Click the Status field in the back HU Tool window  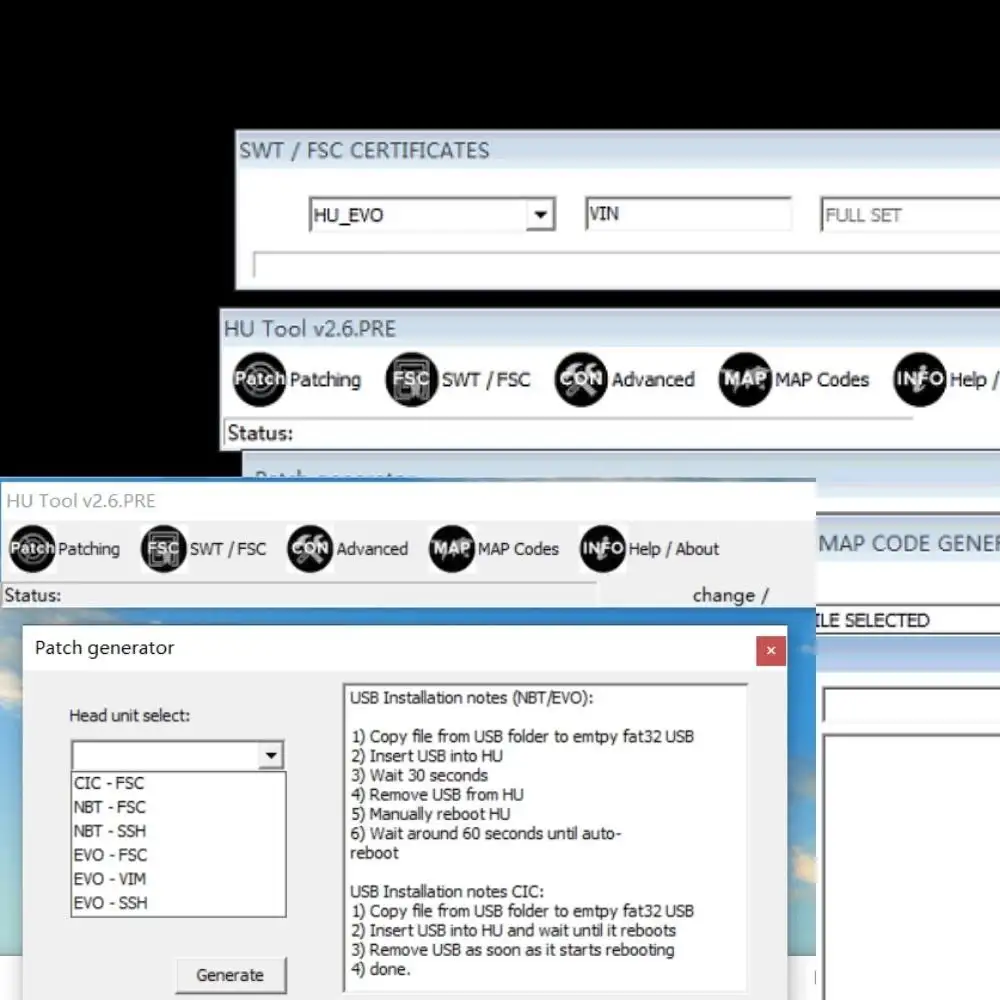click(568, 433)
